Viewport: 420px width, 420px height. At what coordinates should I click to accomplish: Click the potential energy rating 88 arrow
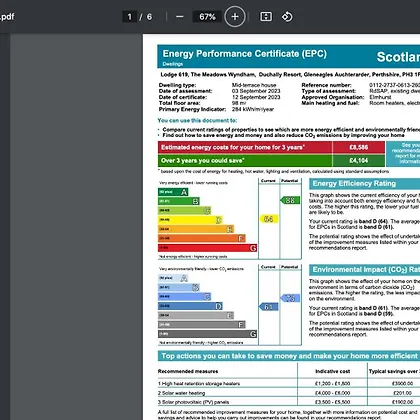click(x=290, y=200)
